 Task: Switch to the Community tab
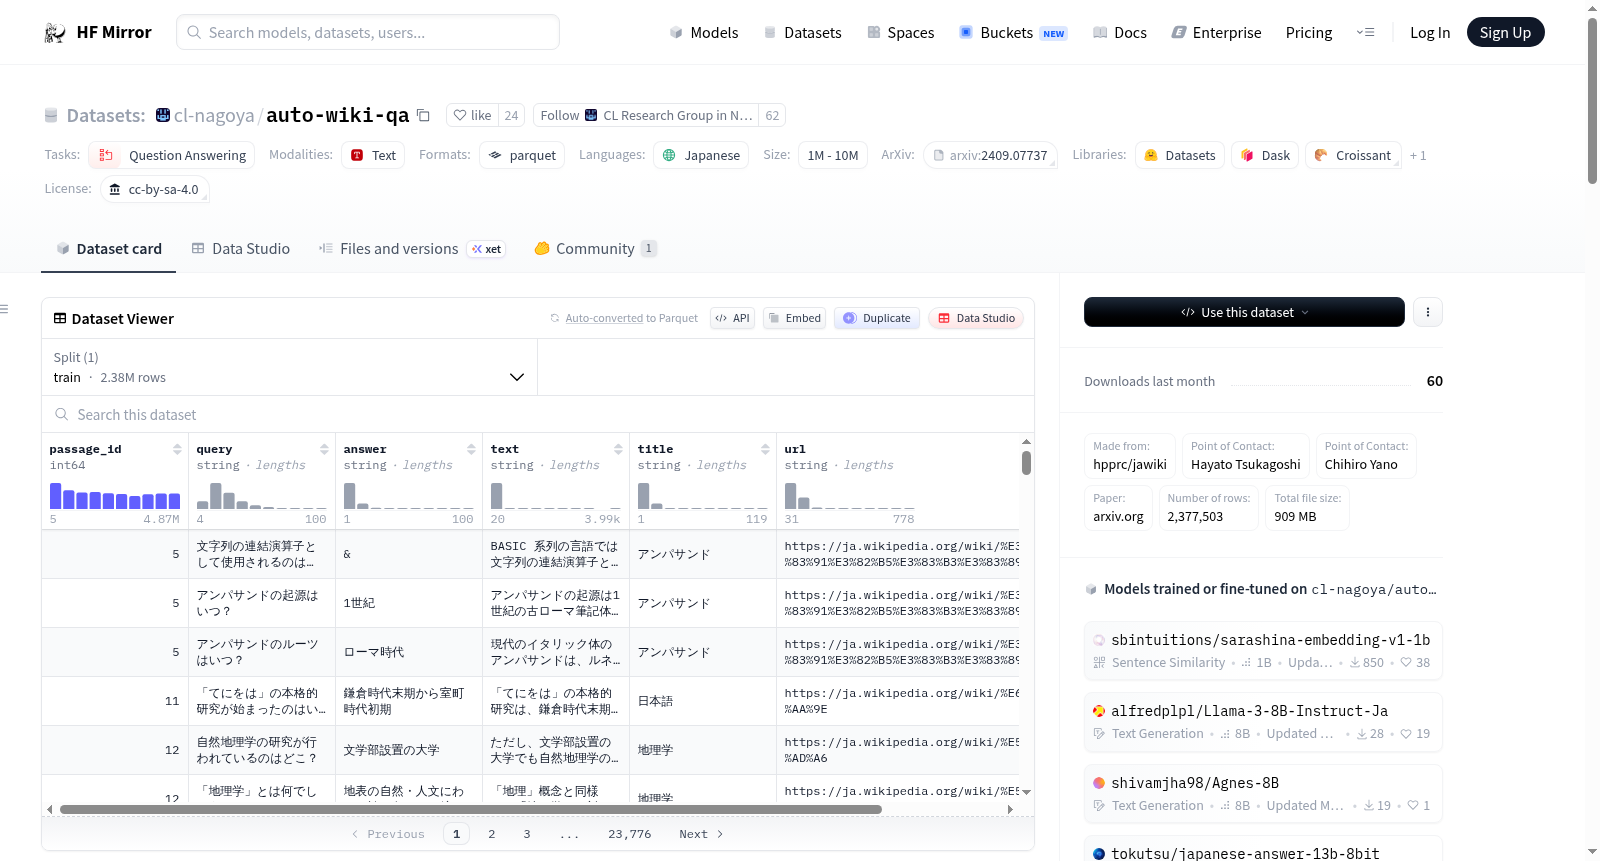[x=595, y=248]
